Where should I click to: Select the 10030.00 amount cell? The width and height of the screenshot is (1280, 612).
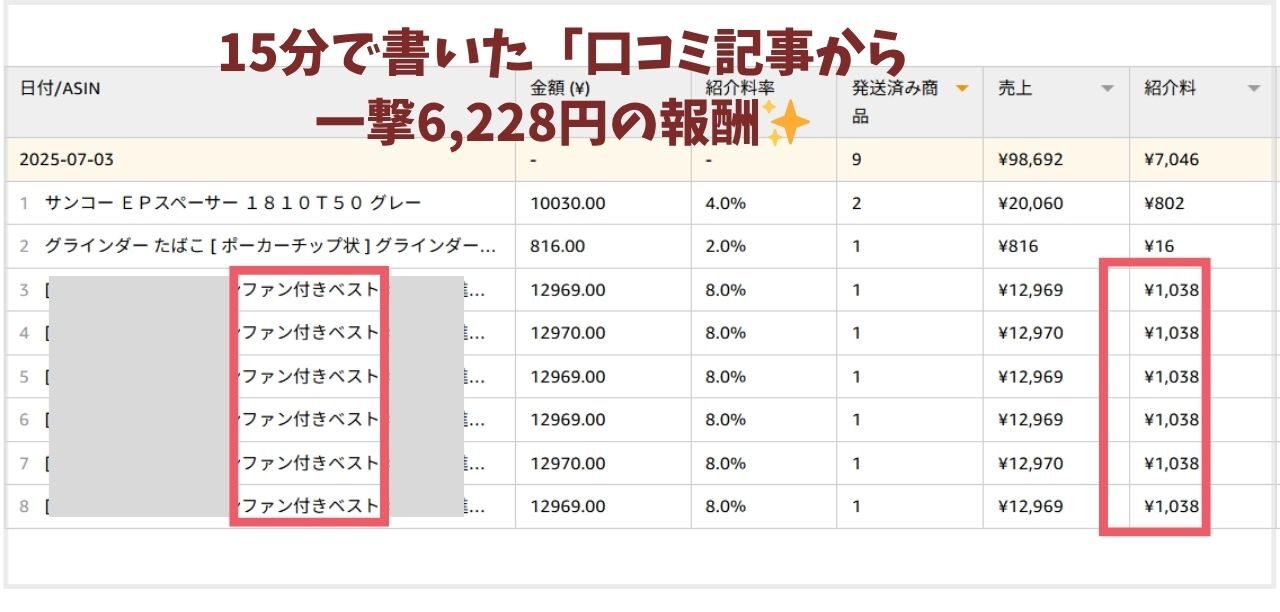[x=568, y=203]
